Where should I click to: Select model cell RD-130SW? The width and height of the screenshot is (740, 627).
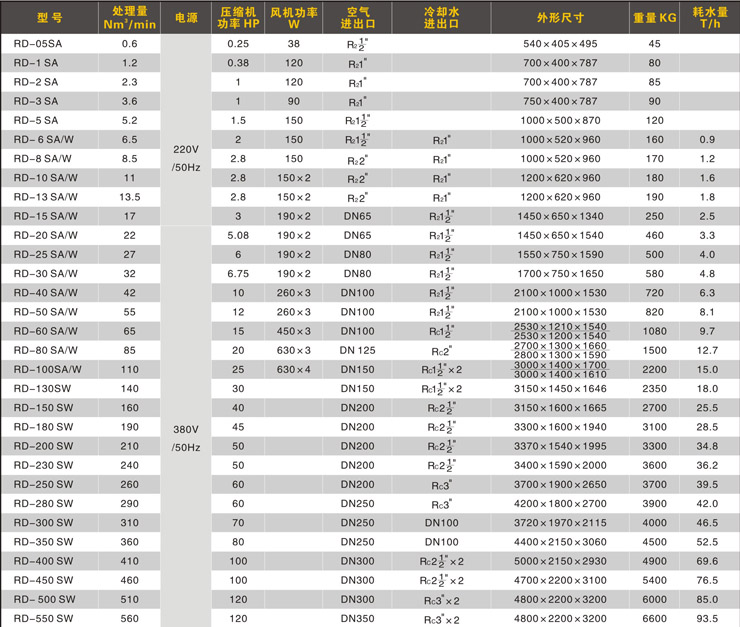click(x=42, y=388)
